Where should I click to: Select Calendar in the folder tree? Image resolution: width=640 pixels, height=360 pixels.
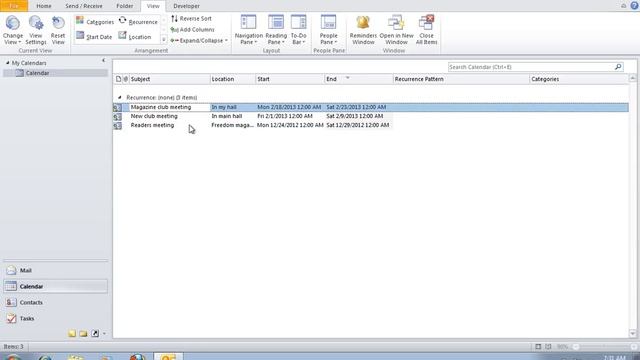pyautogui.click(x=55, y=73)
